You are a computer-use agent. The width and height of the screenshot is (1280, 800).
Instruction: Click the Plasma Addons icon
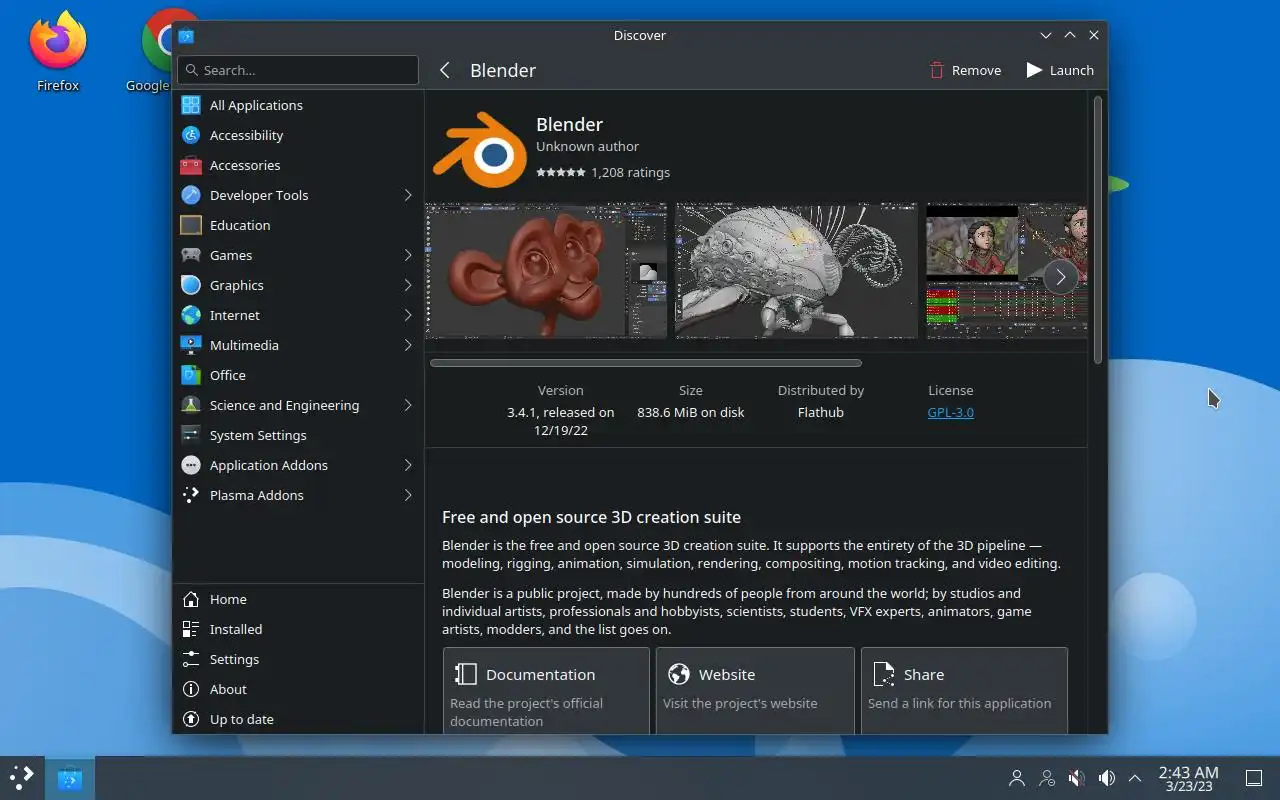point(191,495)
